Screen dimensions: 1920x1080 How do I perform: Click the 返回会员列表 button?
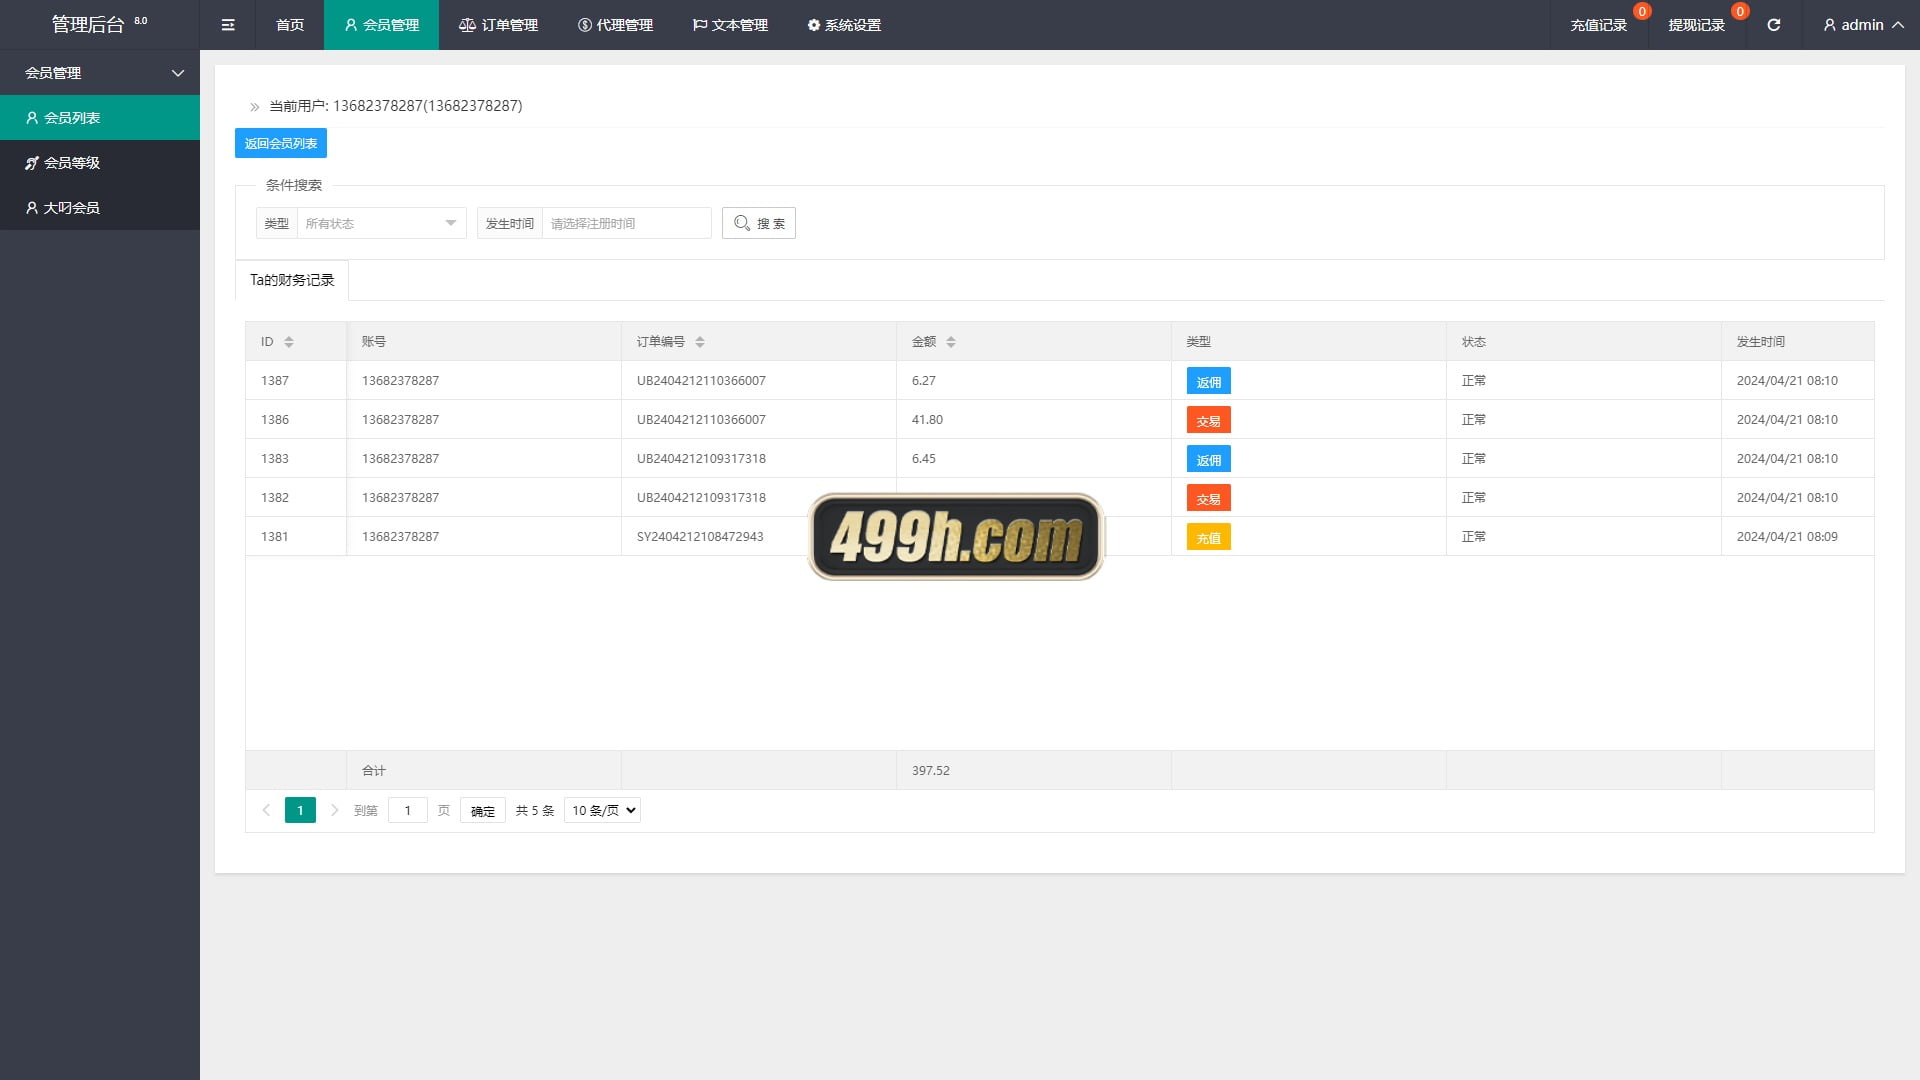(x=281, y=143)
